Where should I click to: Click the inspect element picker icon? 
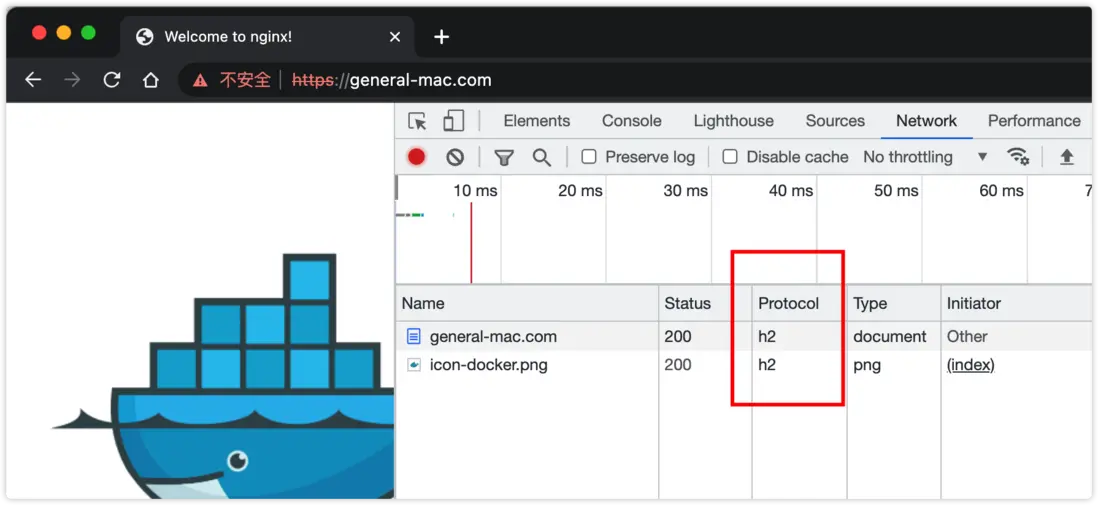point(417,121)
